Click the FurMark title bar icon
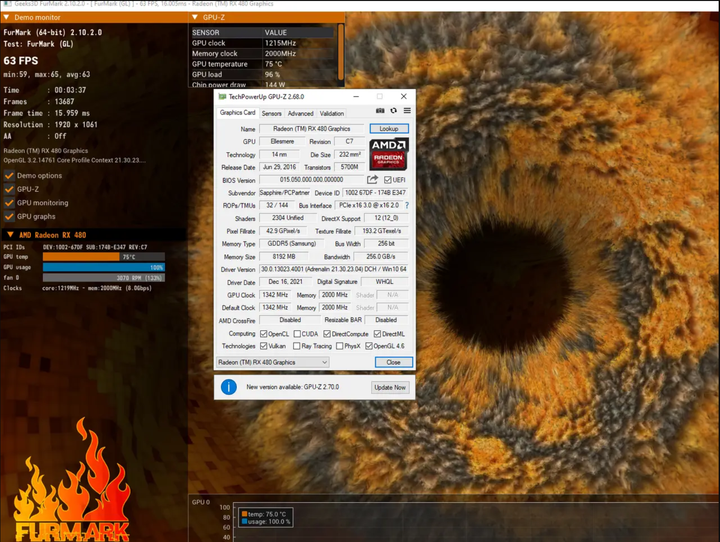This screenshot has height=542, width=720. tap(6, 4)
